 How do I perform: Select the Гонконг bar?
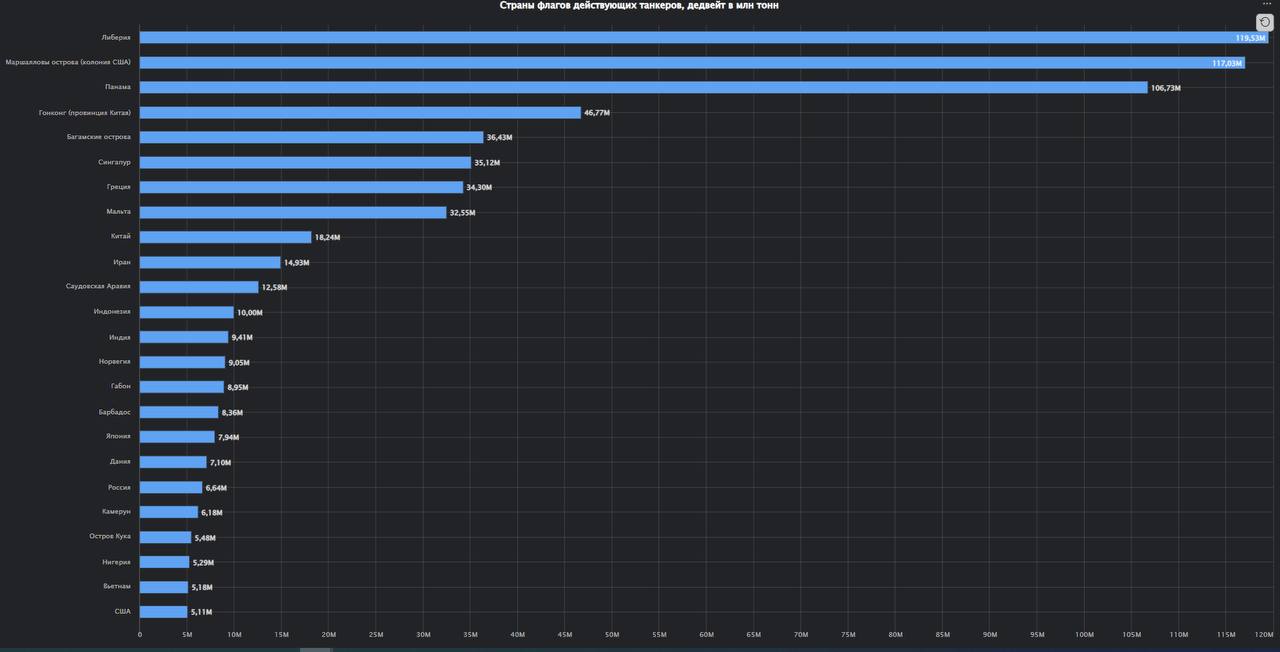[360, 112]
